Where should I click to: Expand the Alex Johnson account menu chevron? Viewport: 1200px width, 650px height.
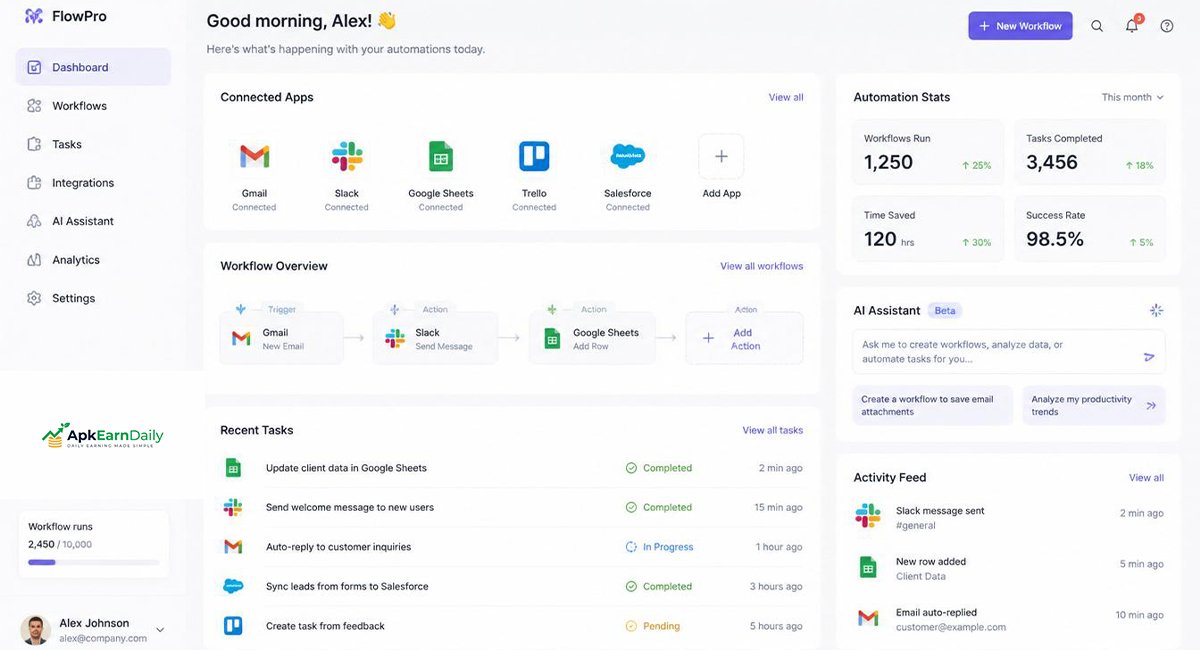[x=160, y=630]
